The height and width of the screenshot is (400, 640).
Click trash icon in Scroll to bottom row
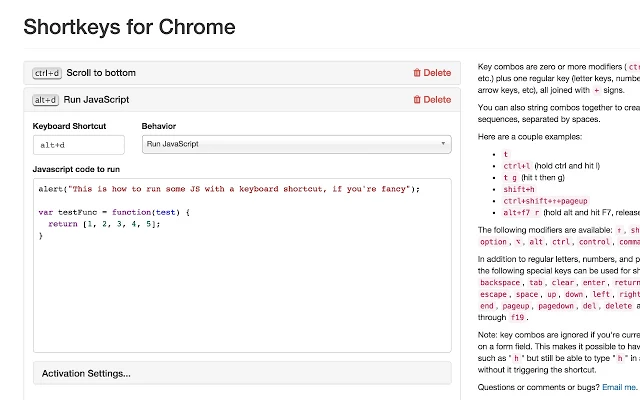(417, 73)
